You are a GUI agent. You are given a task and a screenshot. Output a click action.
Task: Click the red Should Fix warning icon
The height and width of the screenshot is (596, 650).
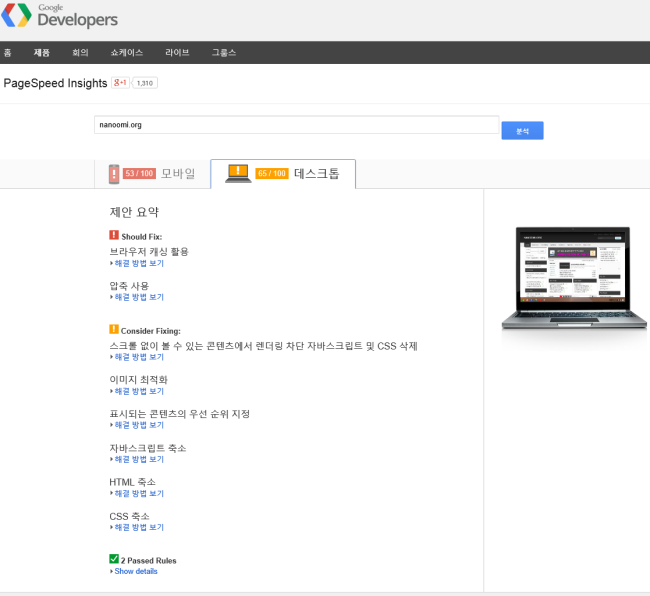pos(114,235)
